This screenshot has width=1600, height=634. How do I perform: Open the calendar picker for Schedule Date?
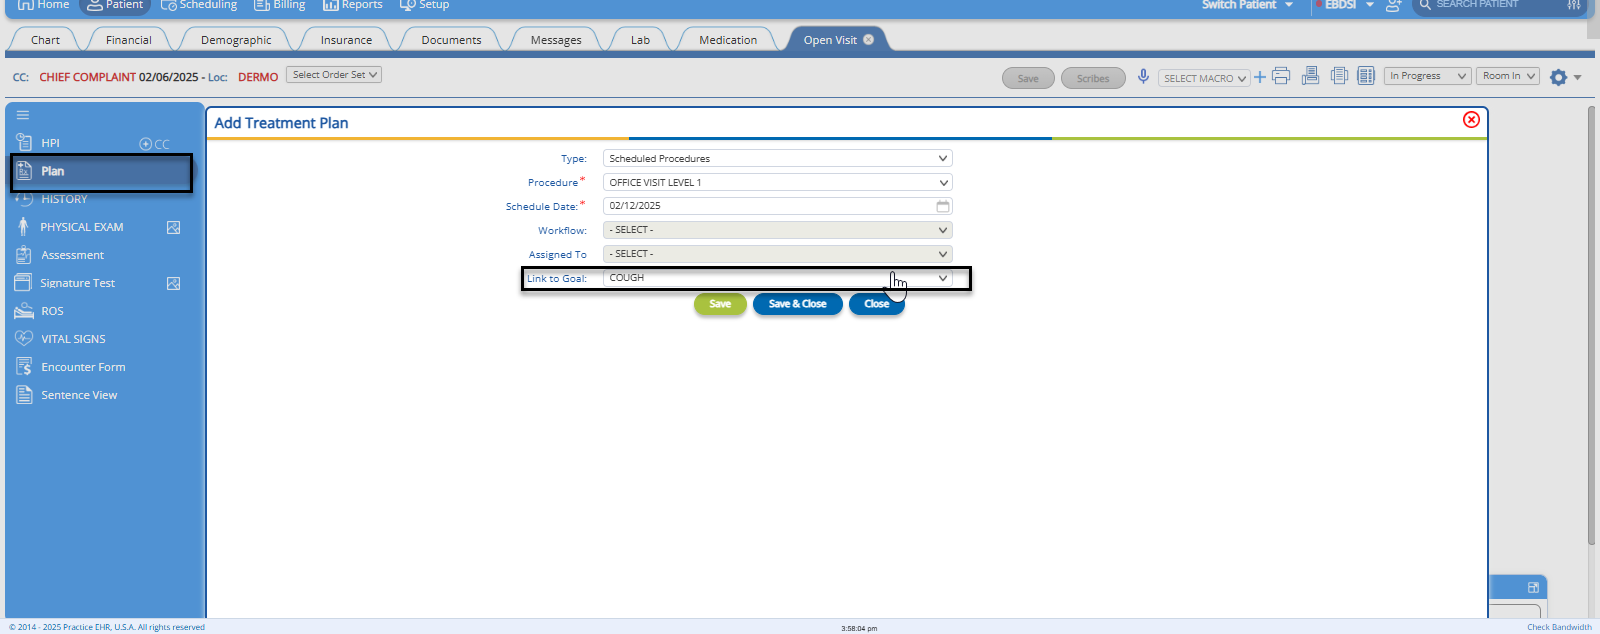(x=942, y=206)
